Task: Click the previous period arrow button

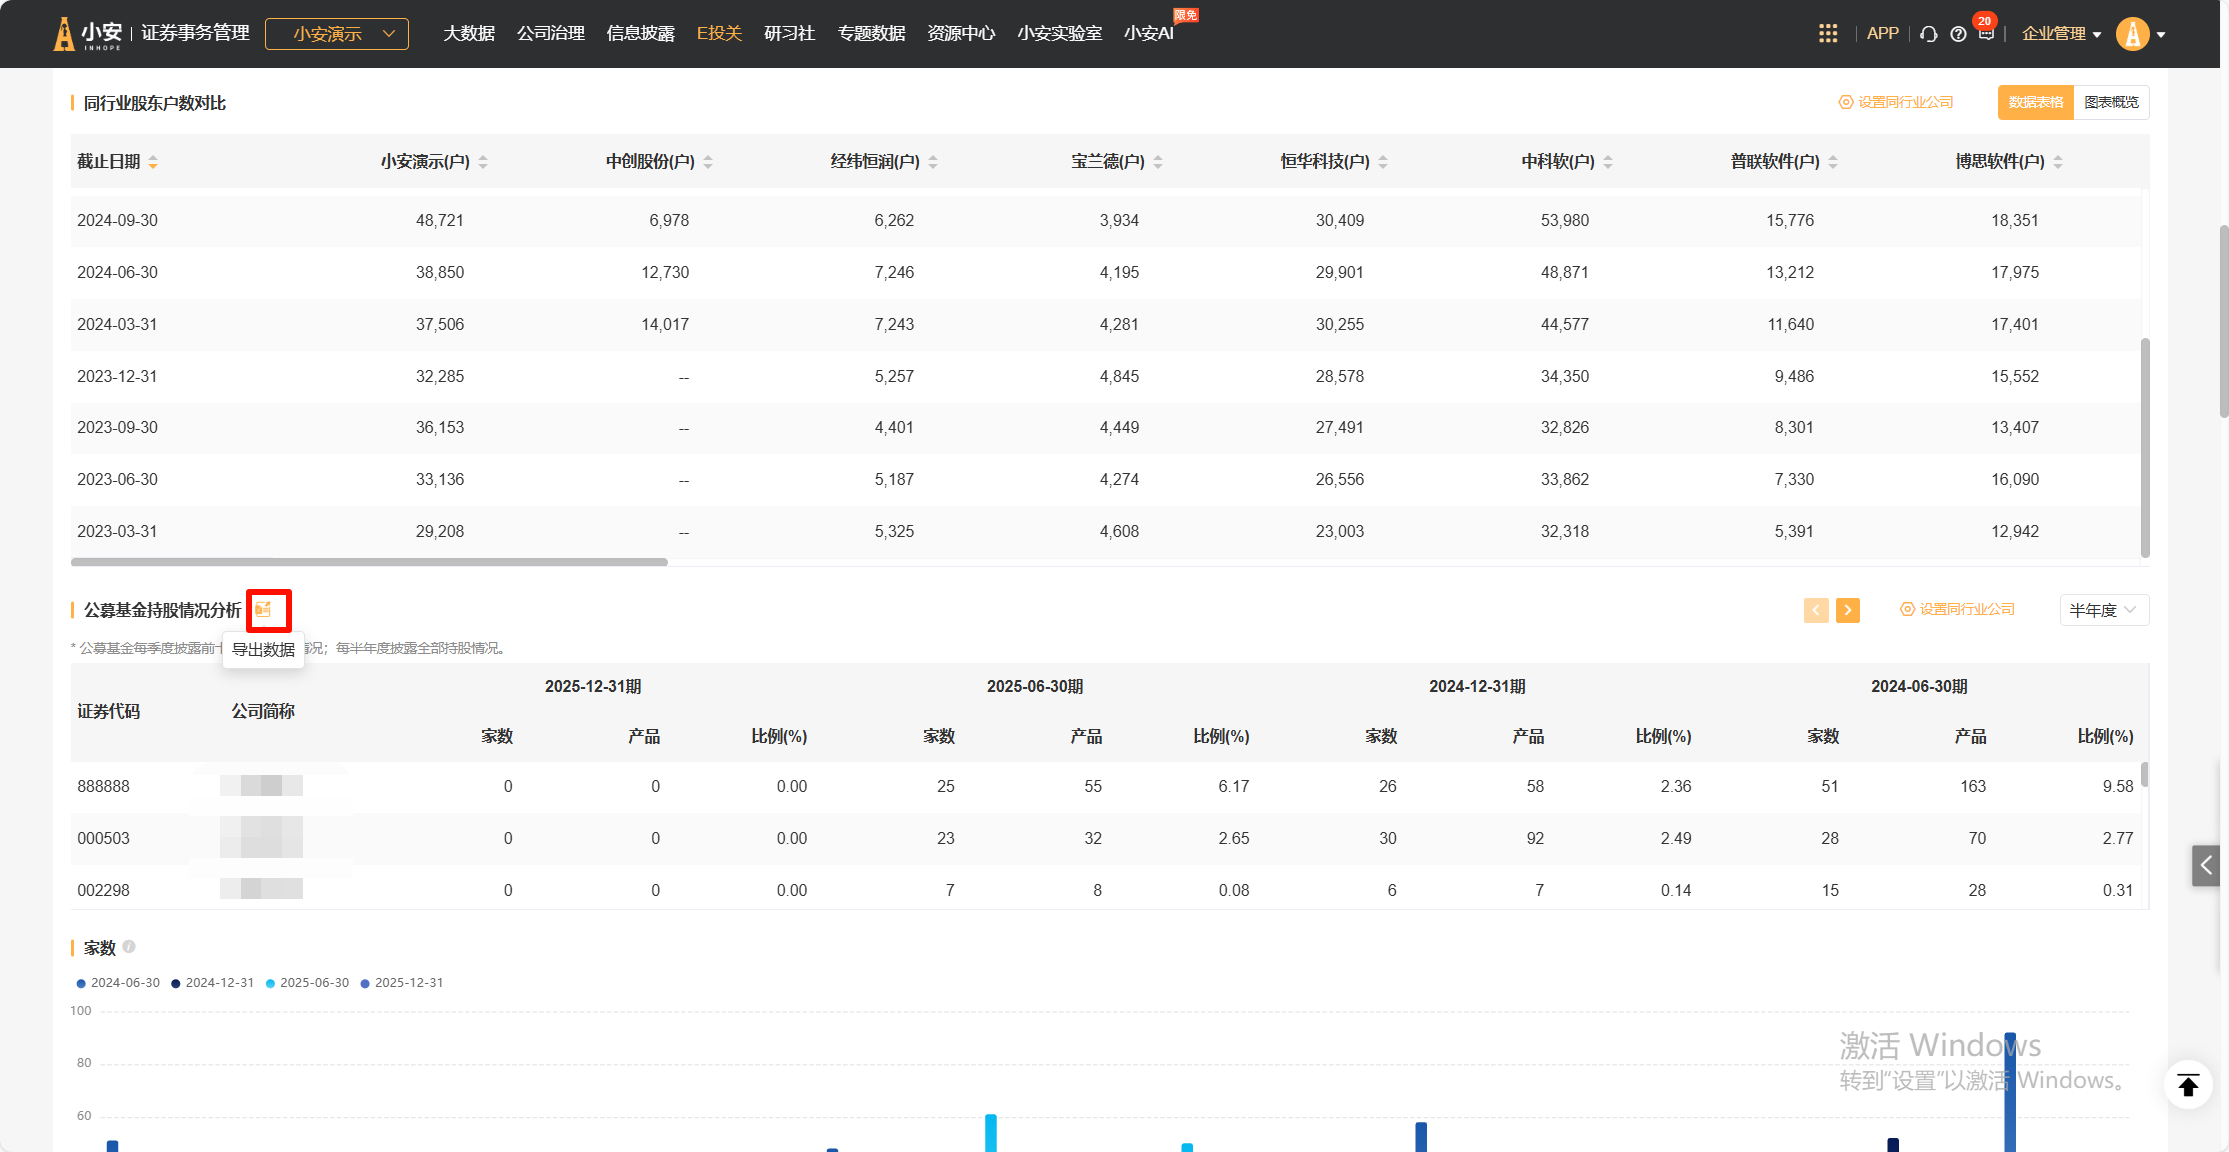Action: 1816,610
